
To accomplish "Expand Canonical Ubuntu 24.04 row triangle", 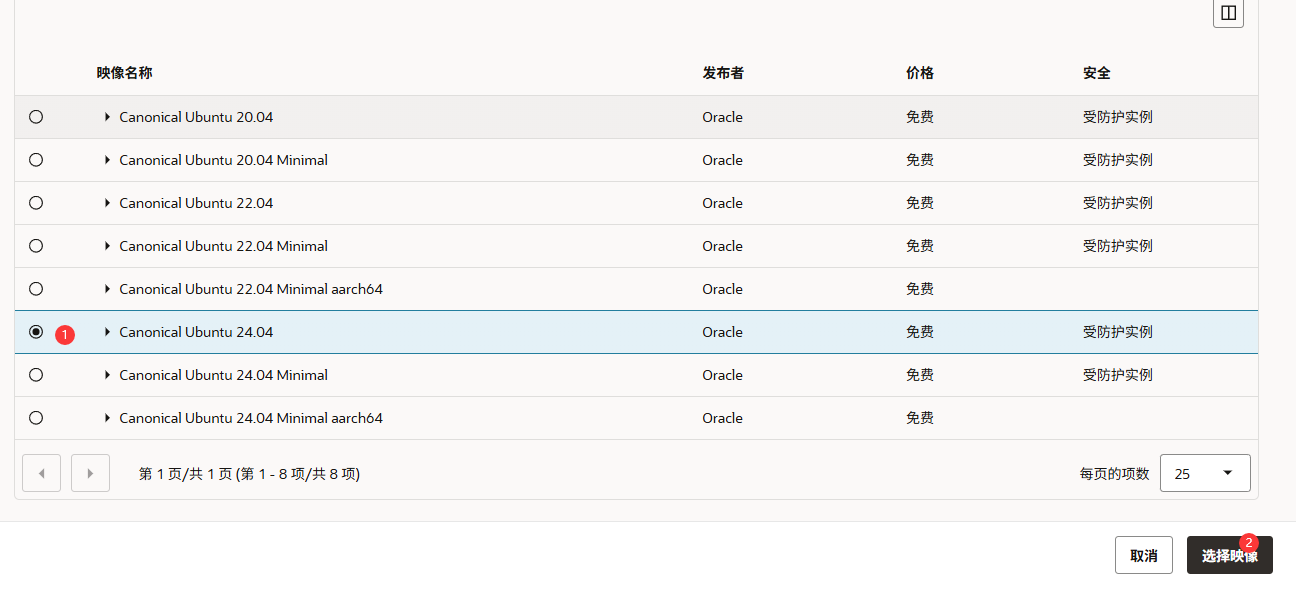I will (x=107, y=332).
